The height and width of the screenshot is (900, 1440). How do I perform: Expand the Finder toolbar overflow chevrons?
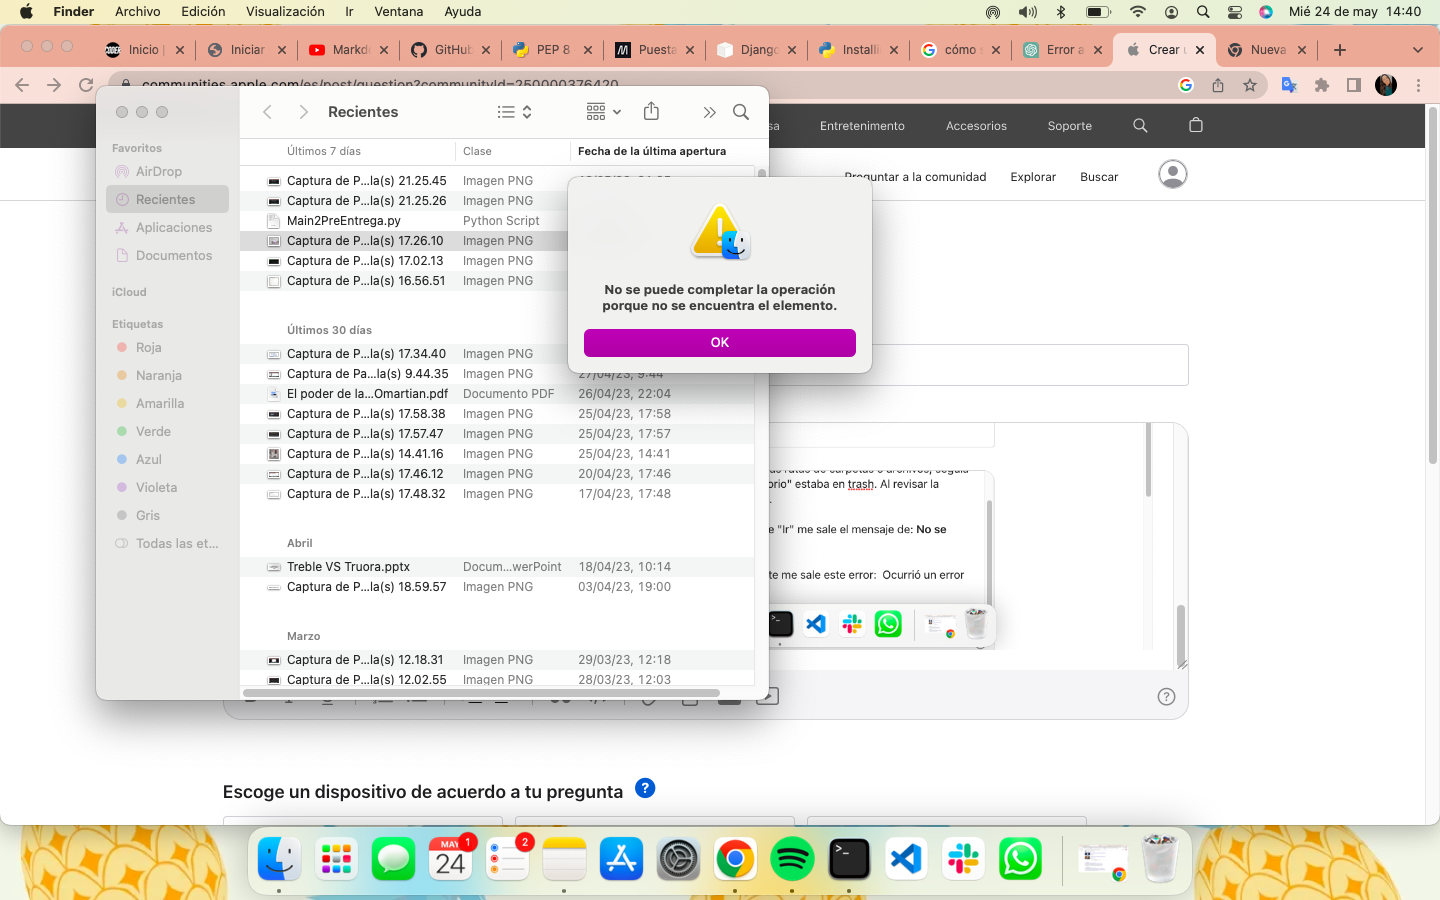coord(709,112)
